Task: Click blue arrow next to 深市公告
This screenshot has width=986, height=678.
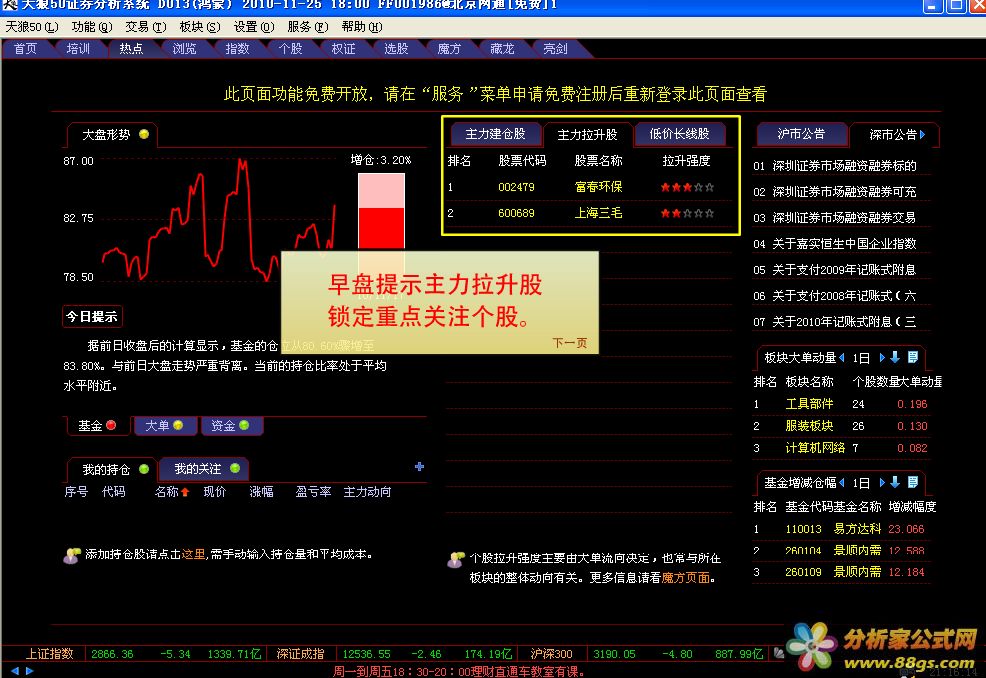Action: 922,135
